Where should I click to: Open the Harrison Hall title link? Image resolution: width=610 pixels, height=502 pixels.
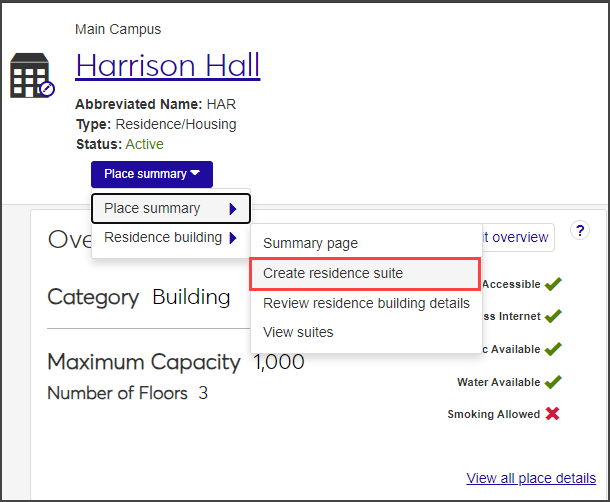(x=167, y=65)
